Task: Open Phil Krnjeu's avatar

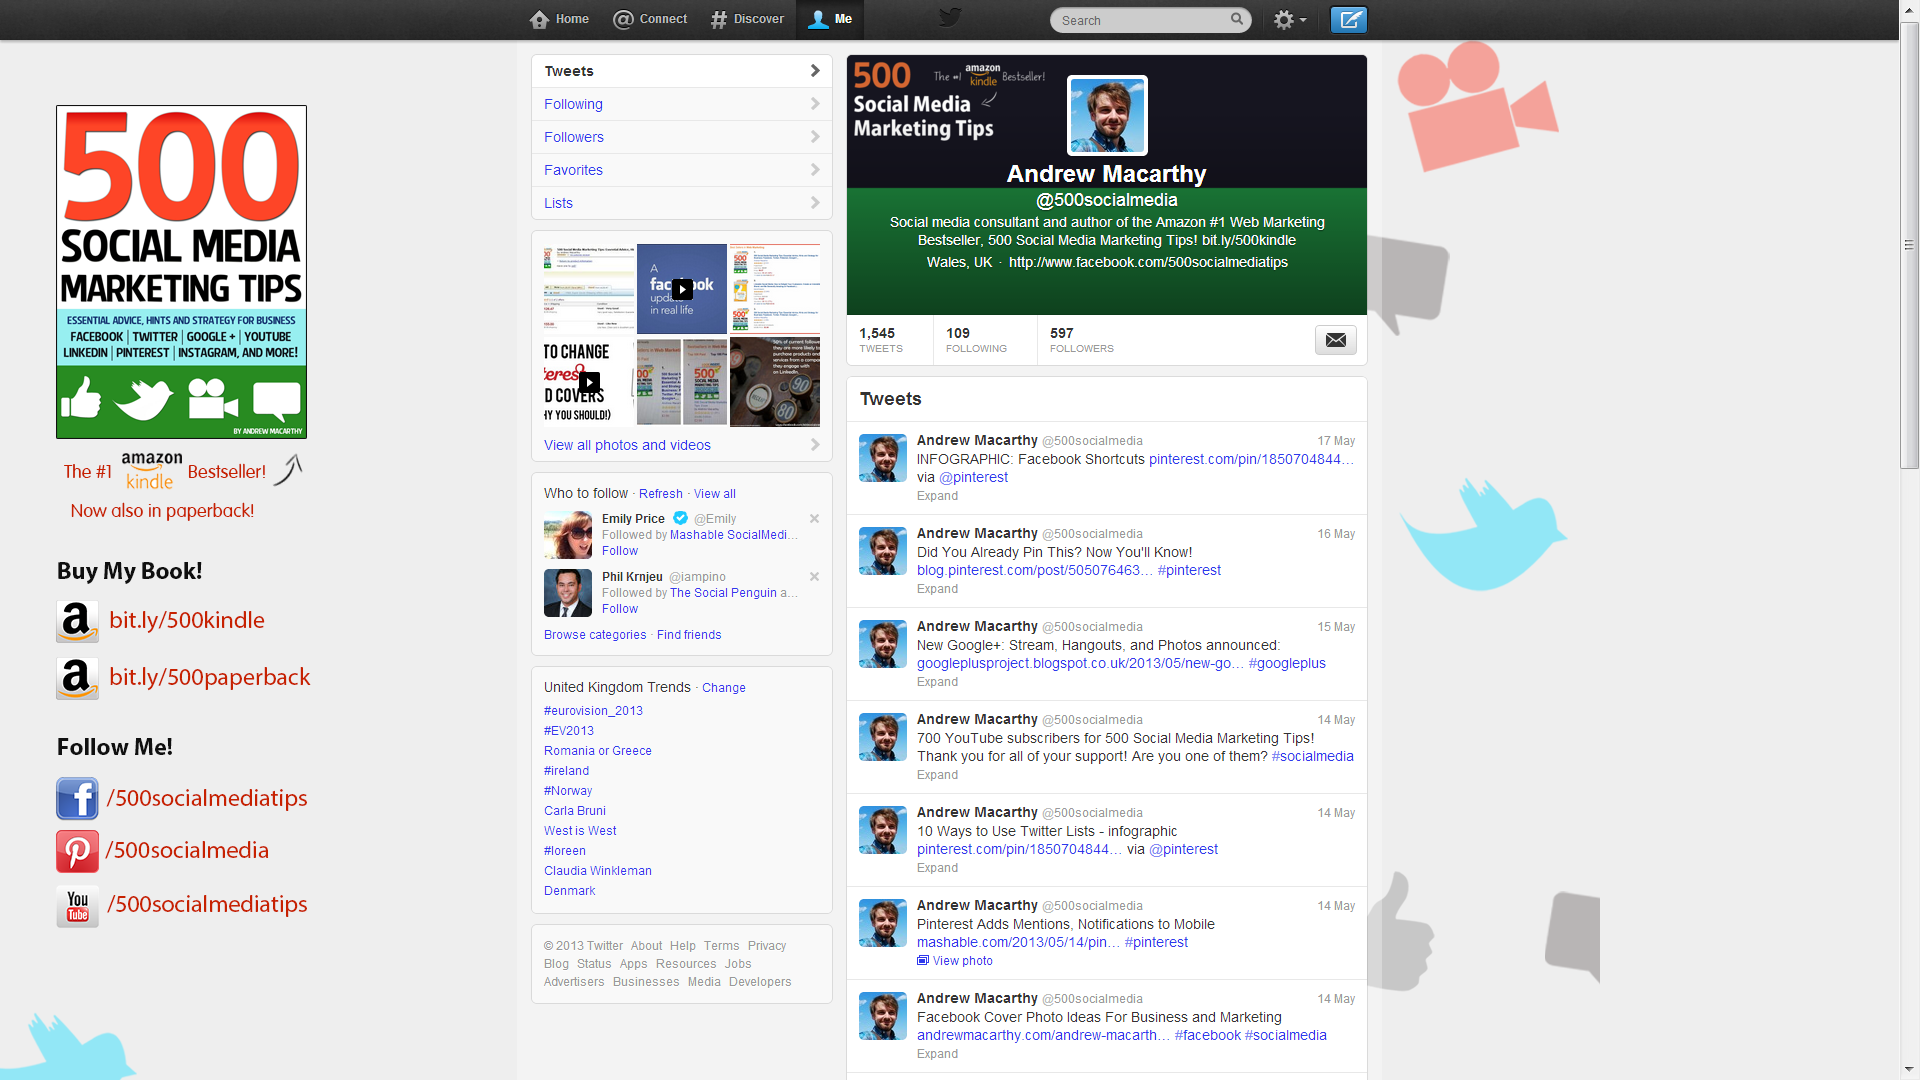Action: click(x=568, y=593)
